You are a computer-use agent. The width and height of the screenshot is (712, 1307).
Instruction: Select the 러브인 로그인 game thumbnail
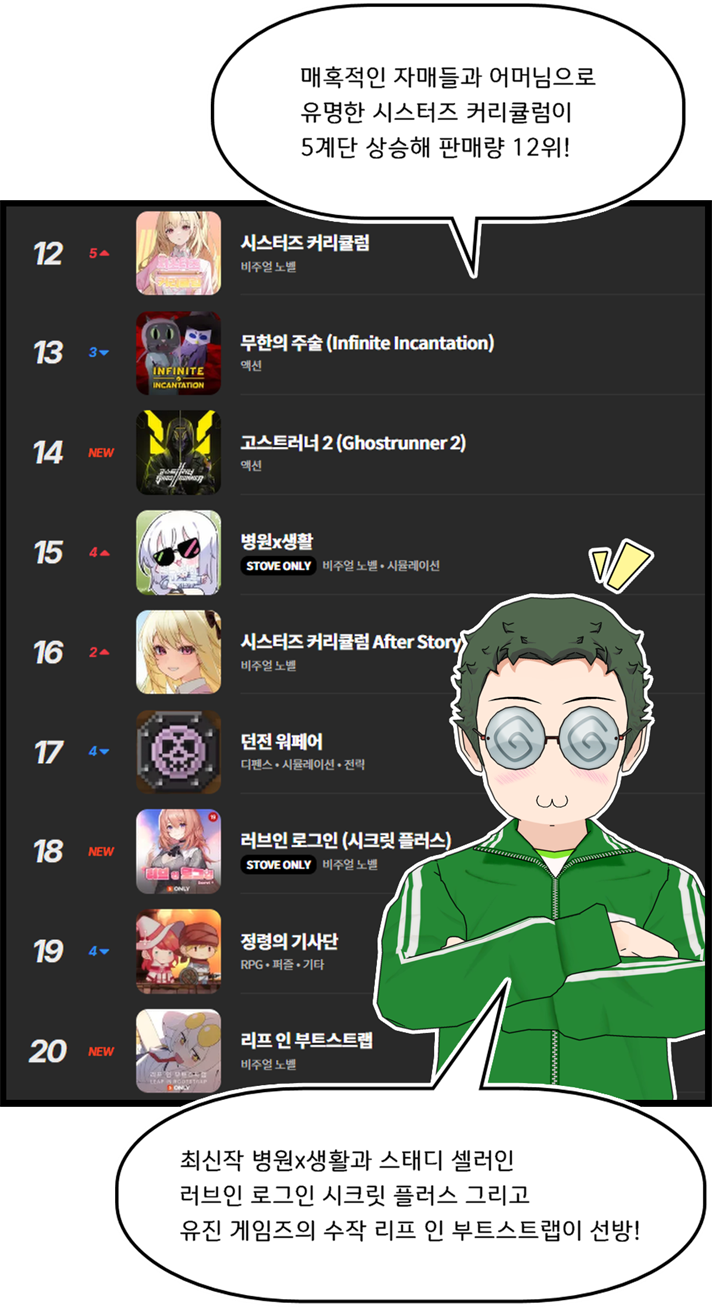coord(178,851)
